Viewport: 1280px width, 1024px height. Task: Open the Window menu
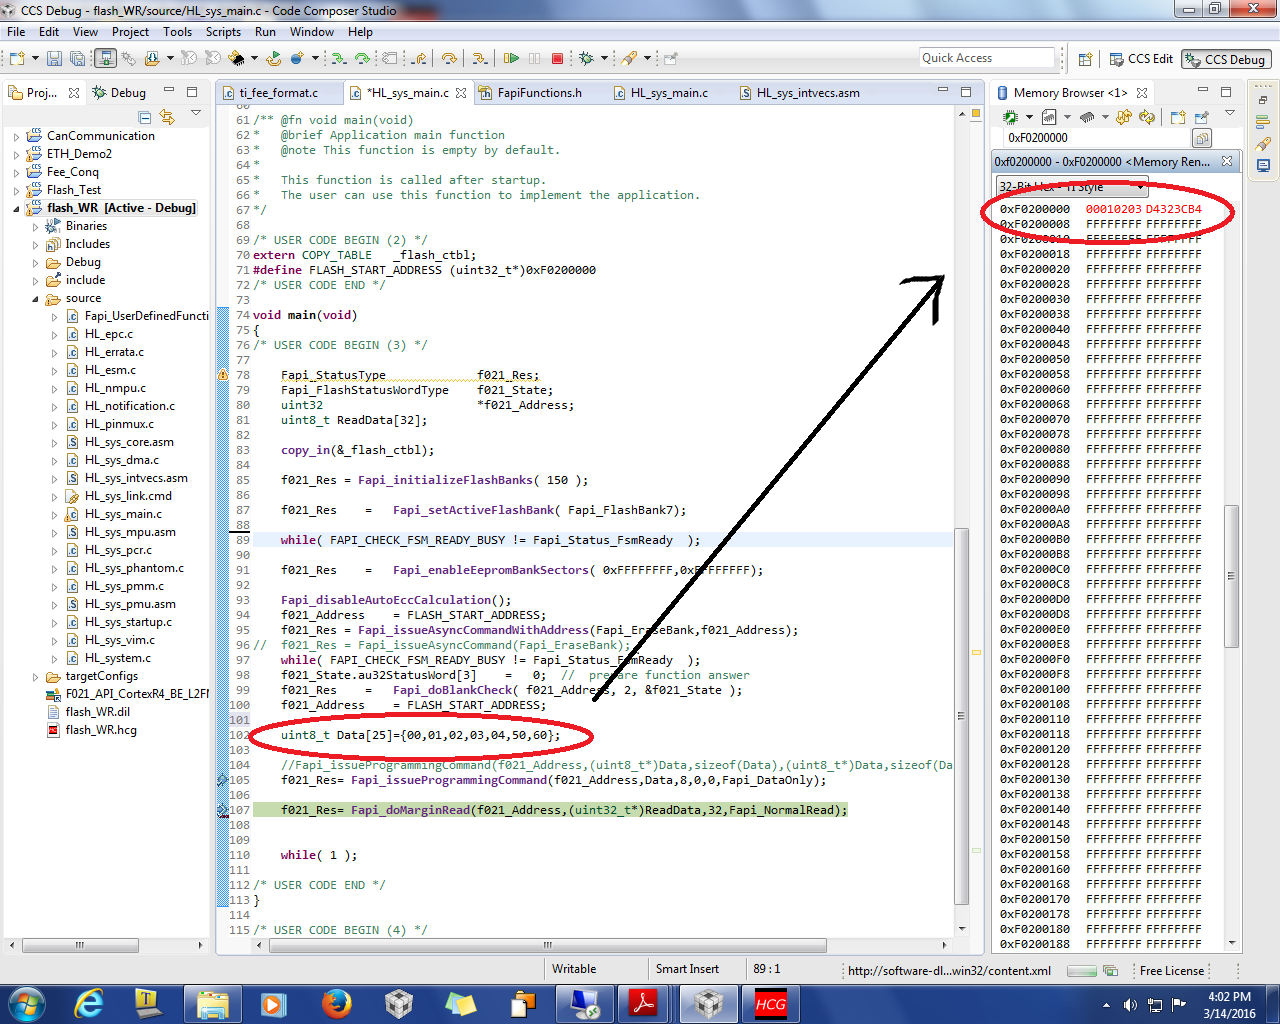pyautogui.click(x=312, y=32)
